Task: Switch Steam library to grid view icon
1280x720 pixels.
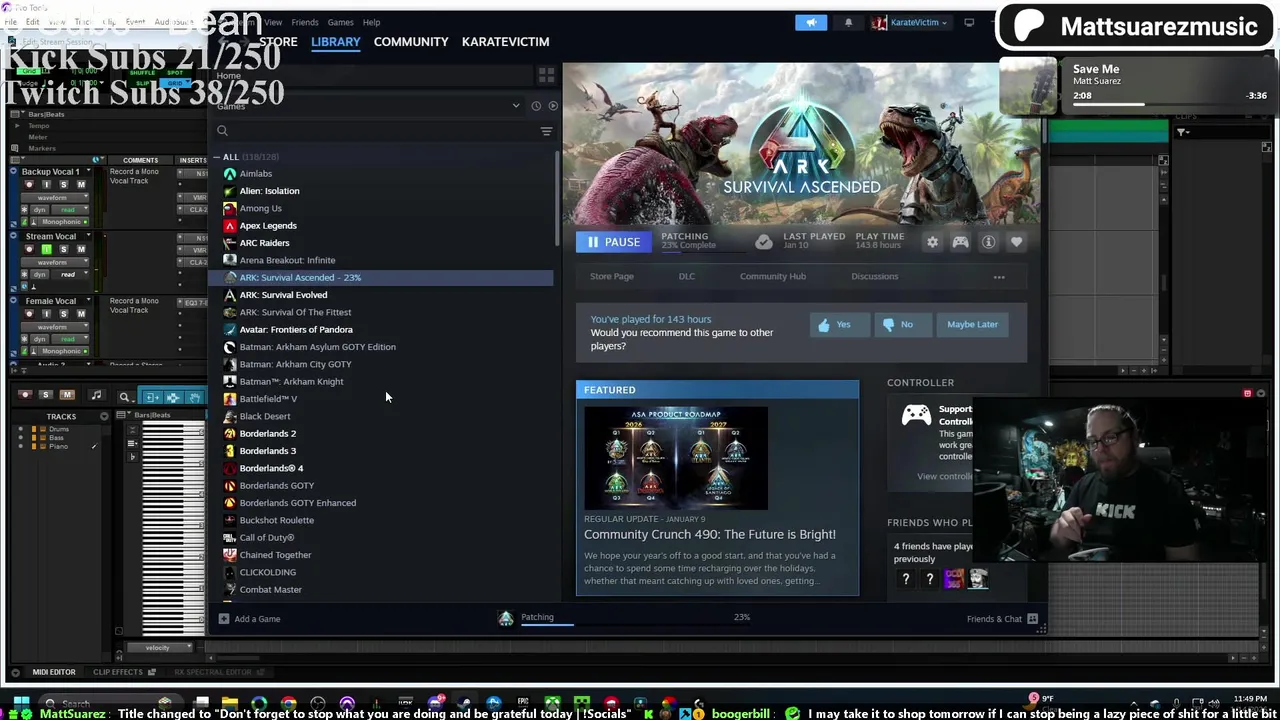Action: tap(546, 75)
